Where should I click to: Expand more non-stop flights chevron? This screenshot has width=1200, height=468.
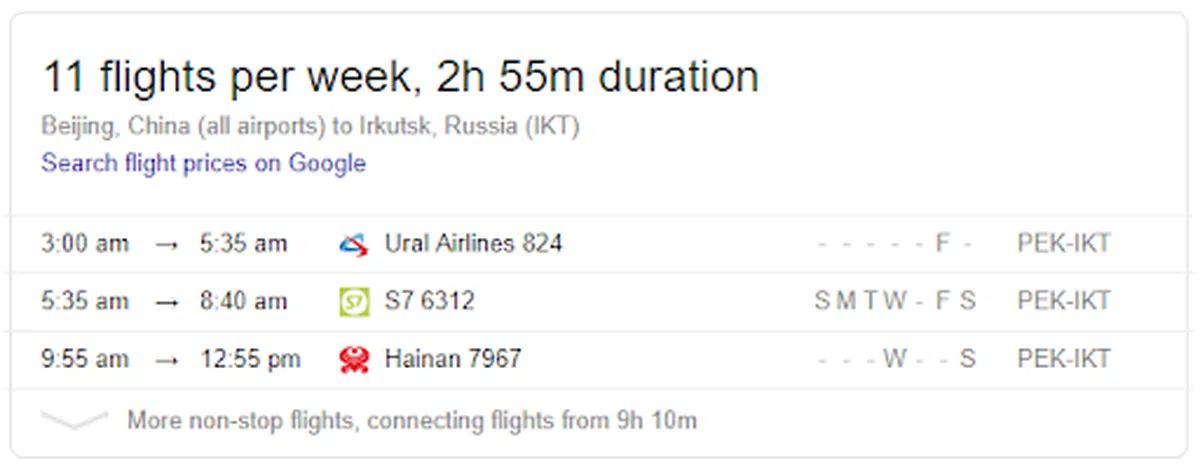click(x=74, y=421)
